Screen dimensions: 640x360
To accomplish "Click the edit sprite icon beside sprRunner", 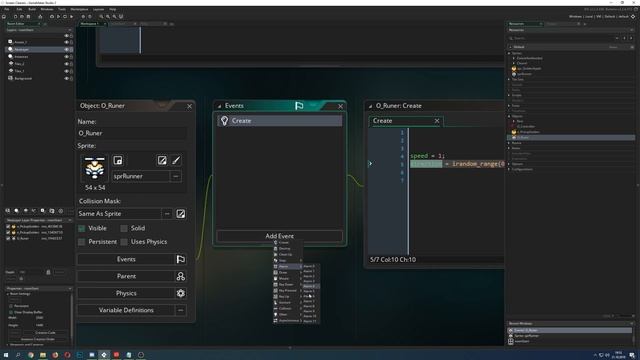I will [162, 160].
